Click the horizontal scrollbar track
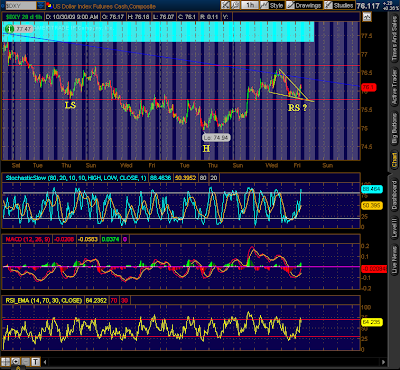Viewport: 400px width, 370px height. pos(214,362)
